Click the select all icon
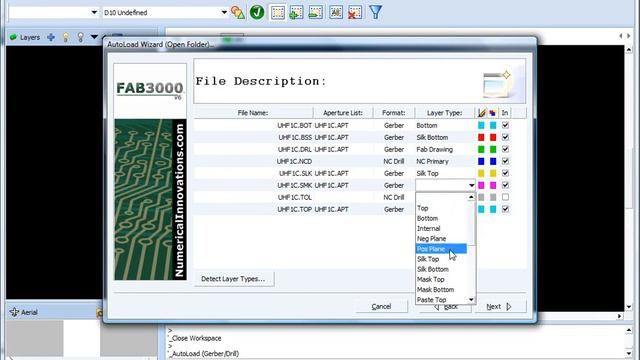This screenshot has width=640, height=360. pos(336,12)
